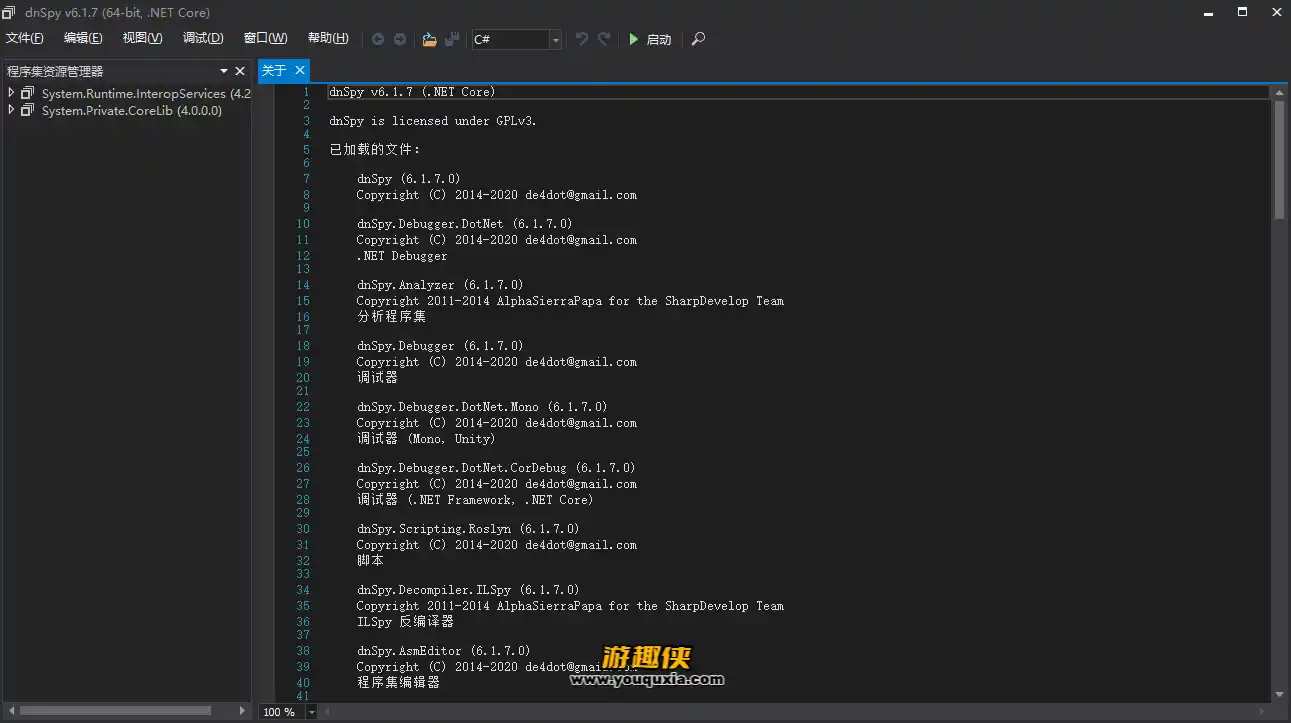Click the text '调试器 (Mono, Unity)'
Viewport: 1291px width, 723px height.
click(x=426, y=438)
